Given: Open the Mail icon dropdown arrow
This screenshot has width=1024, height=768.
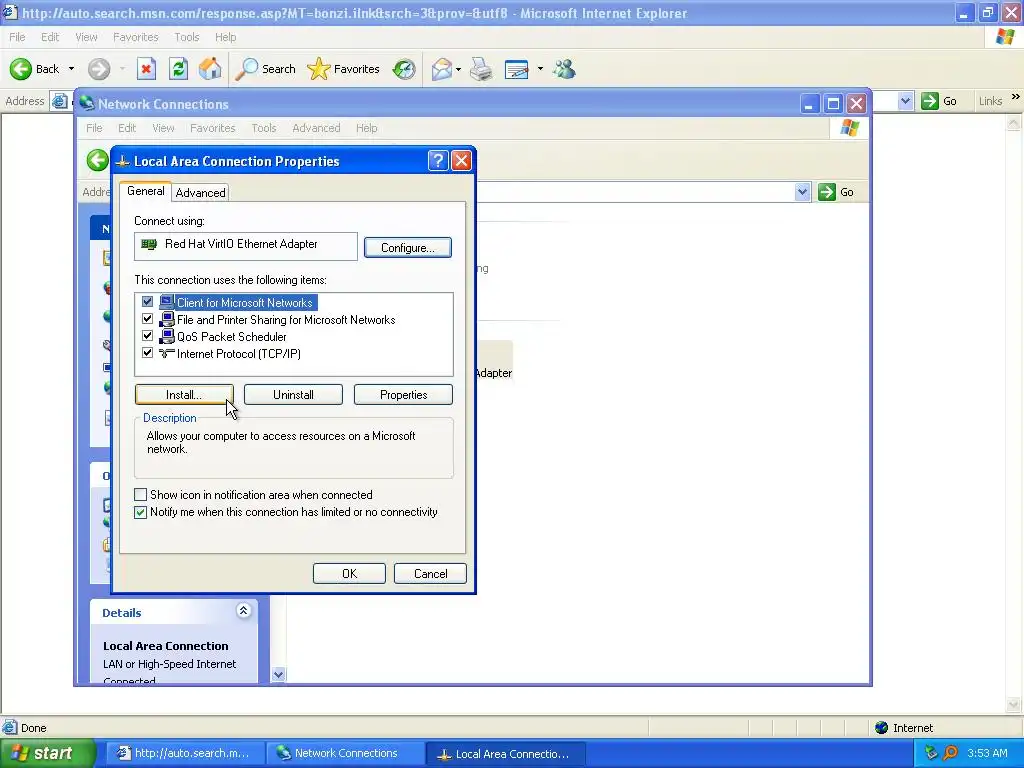Looking at the screenshot, I should (x=458, y=69).
